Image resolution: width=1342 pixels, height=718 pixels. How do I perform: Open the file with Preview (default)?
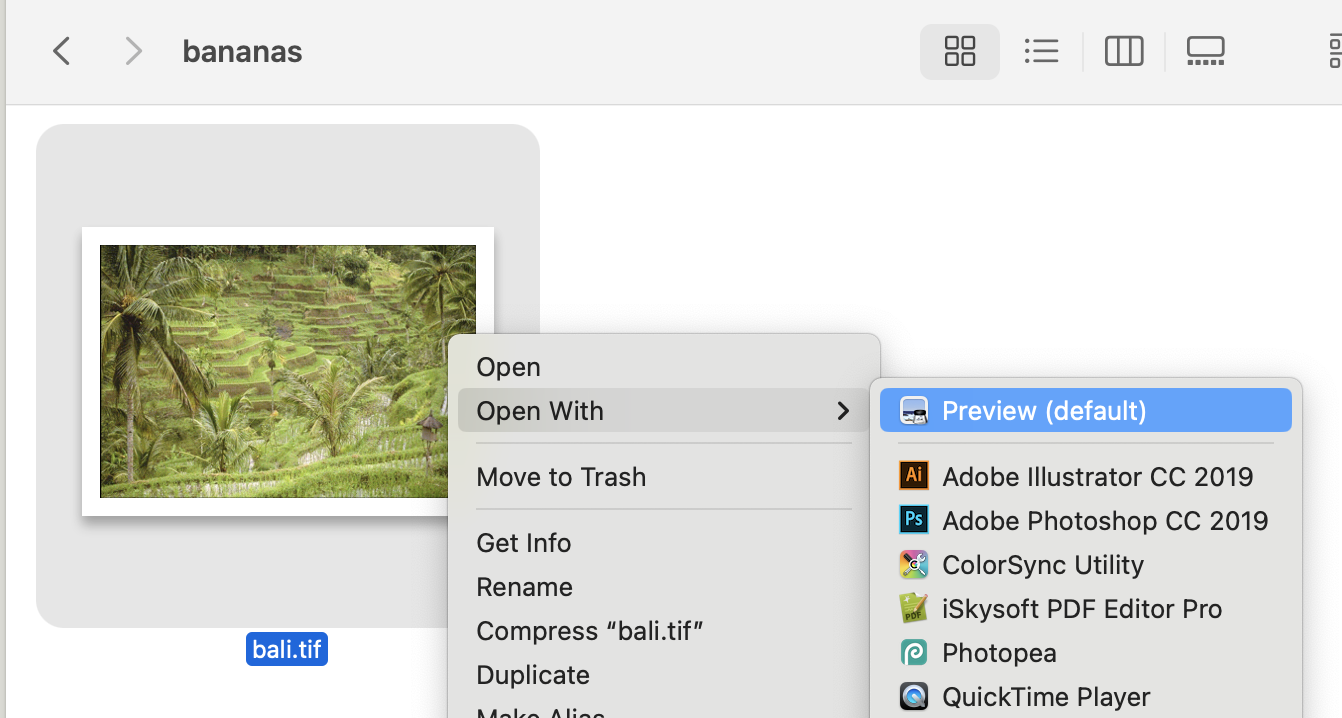(x=1044, y=410)
